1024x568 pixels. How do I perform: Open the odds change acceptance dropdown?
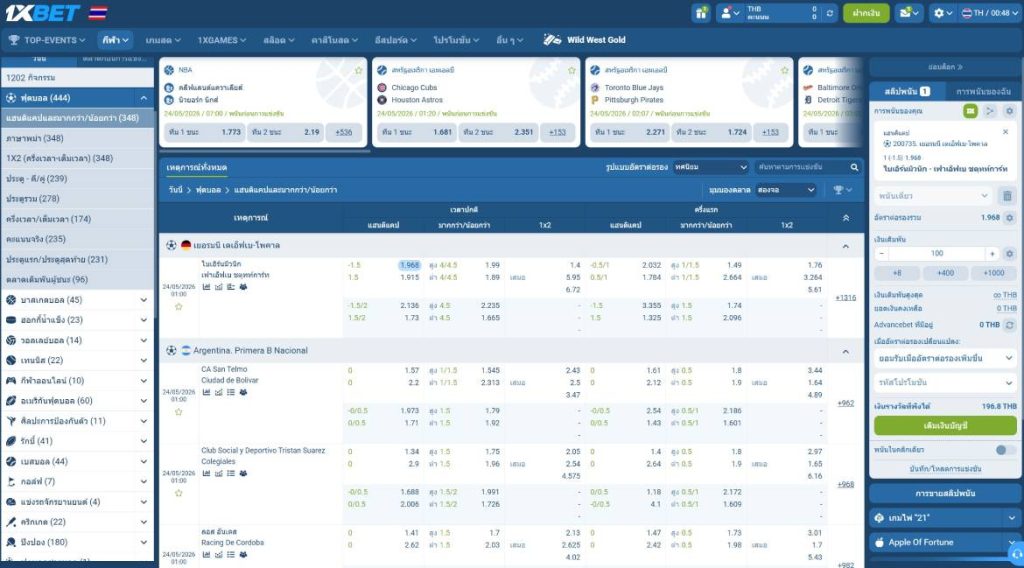click(x=945, y=358)
